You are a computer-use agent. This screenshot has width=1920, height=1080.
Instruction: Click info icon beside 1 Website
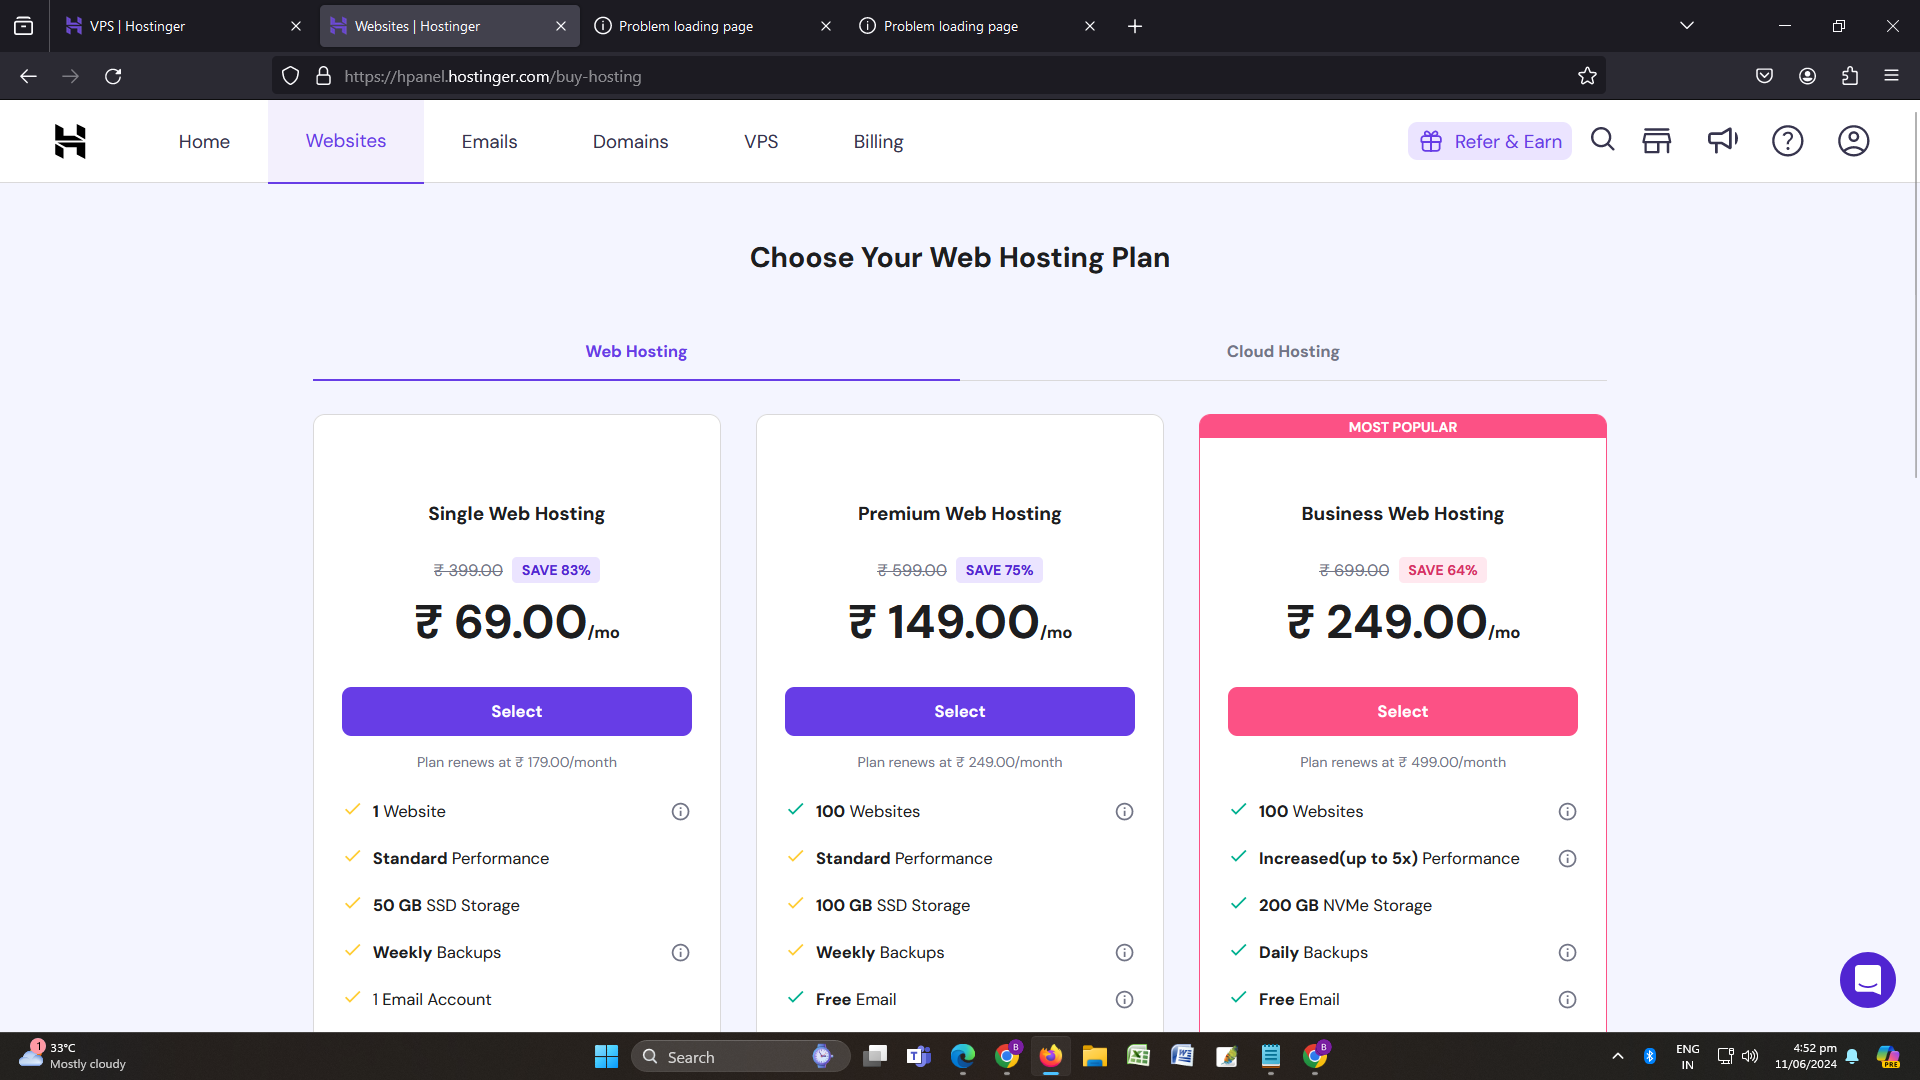click(x=680, y=812)
